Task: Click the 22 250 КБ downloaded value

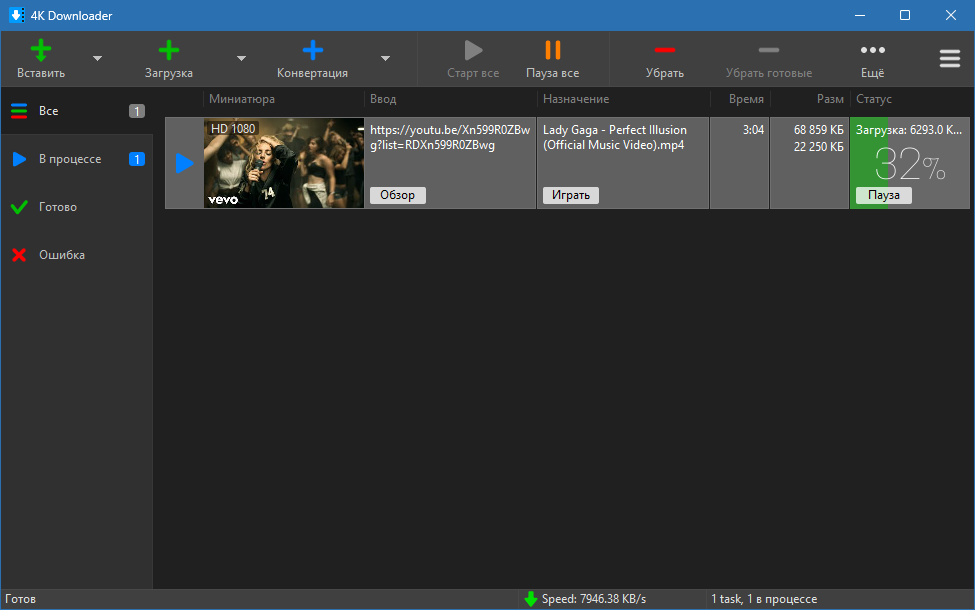Action: click(x=818, y=147)
